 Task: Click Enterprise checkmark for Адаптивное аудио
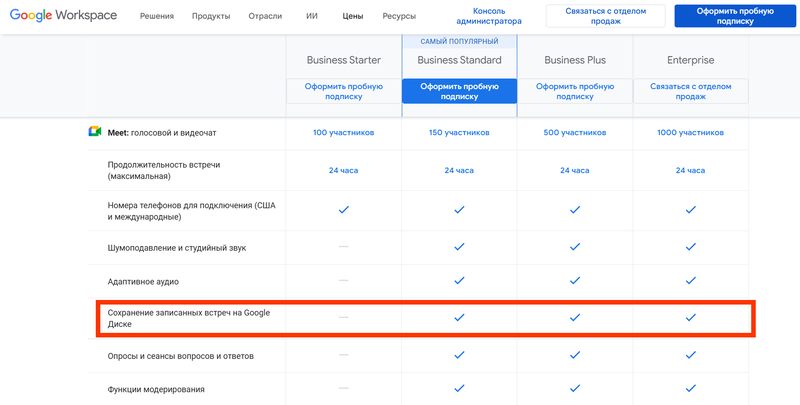tap(691, 281)
